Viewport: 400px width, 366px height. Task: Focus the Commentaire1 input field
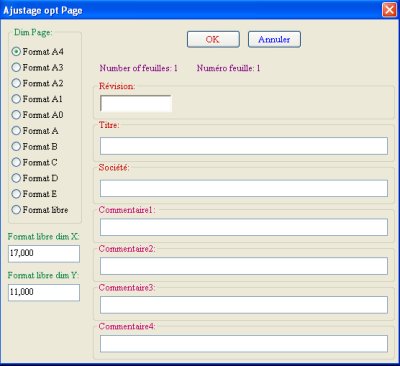pyautogui.click(x=244, y=227)
